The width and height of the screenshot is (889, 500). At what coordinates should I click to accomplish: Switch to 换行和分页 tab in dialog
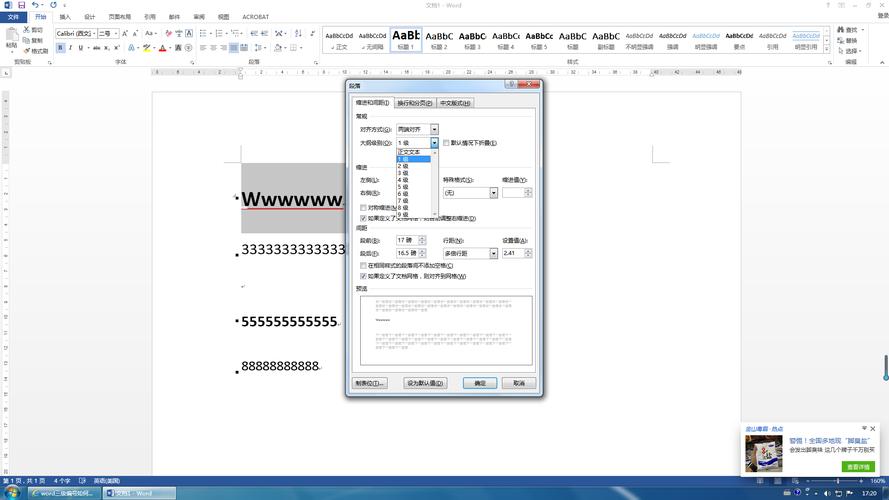coord(414,103)
